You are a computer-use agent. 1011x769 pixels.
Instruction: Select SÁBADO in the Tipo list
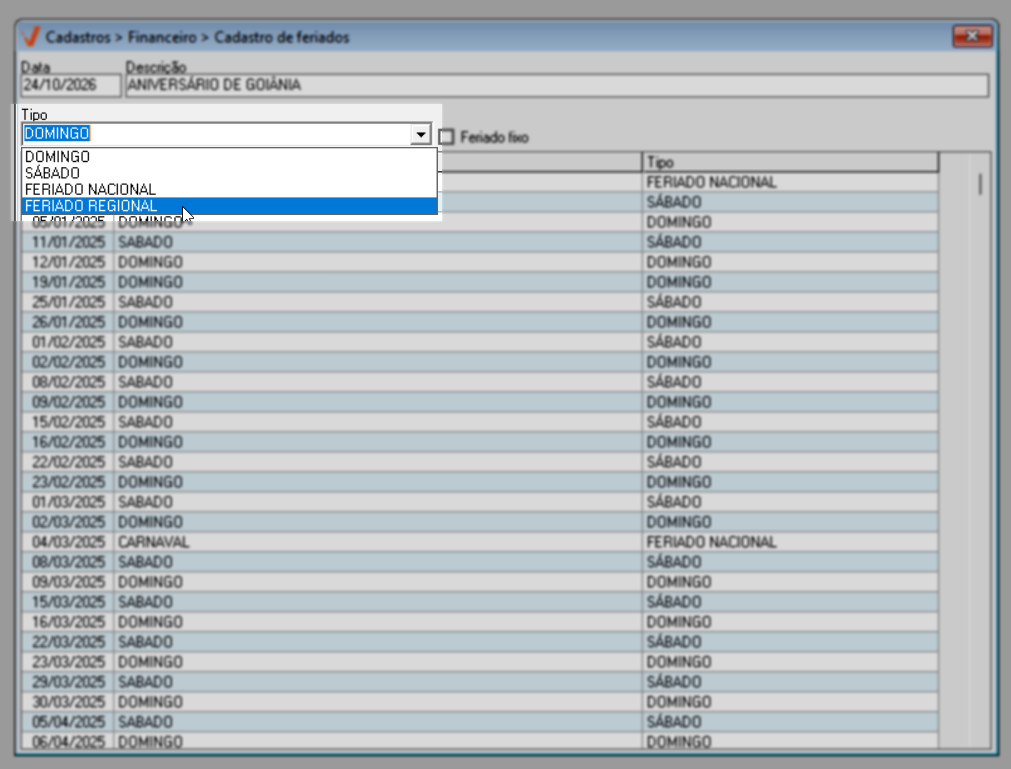[x=229, y=173]
